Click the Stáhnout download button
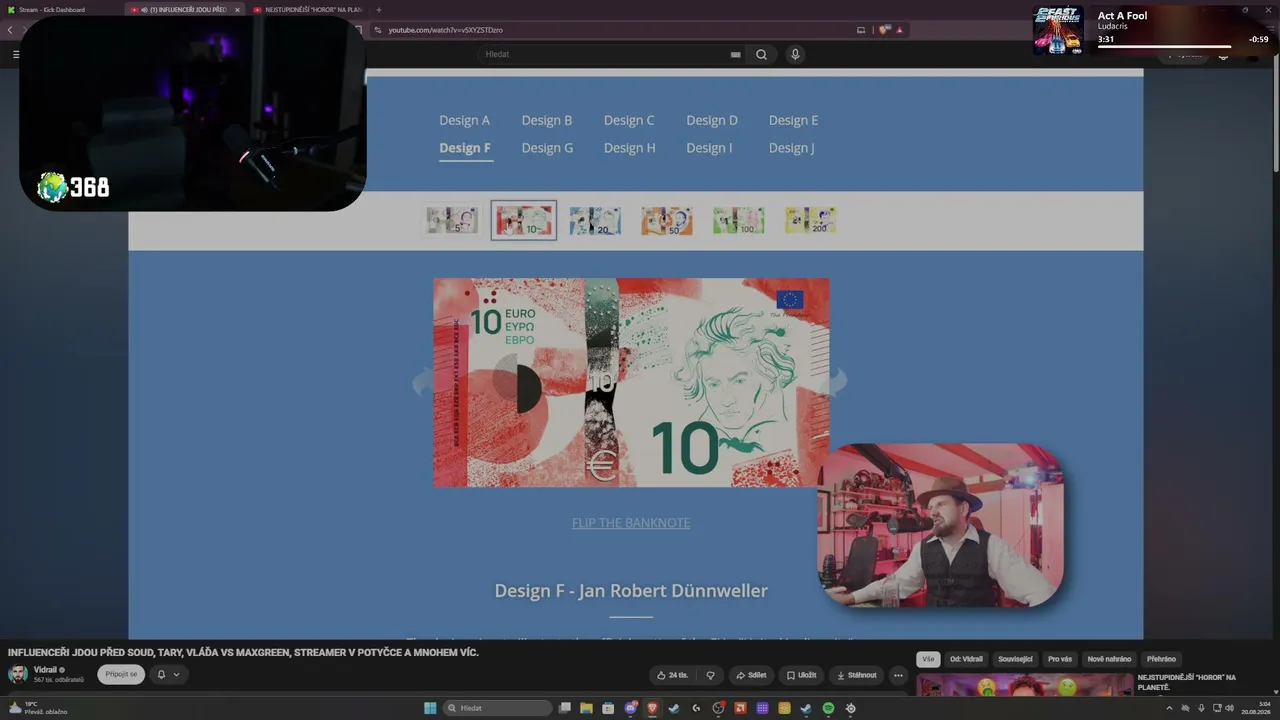The width and height of the screenshot is (1280, 720). [856, 675]
